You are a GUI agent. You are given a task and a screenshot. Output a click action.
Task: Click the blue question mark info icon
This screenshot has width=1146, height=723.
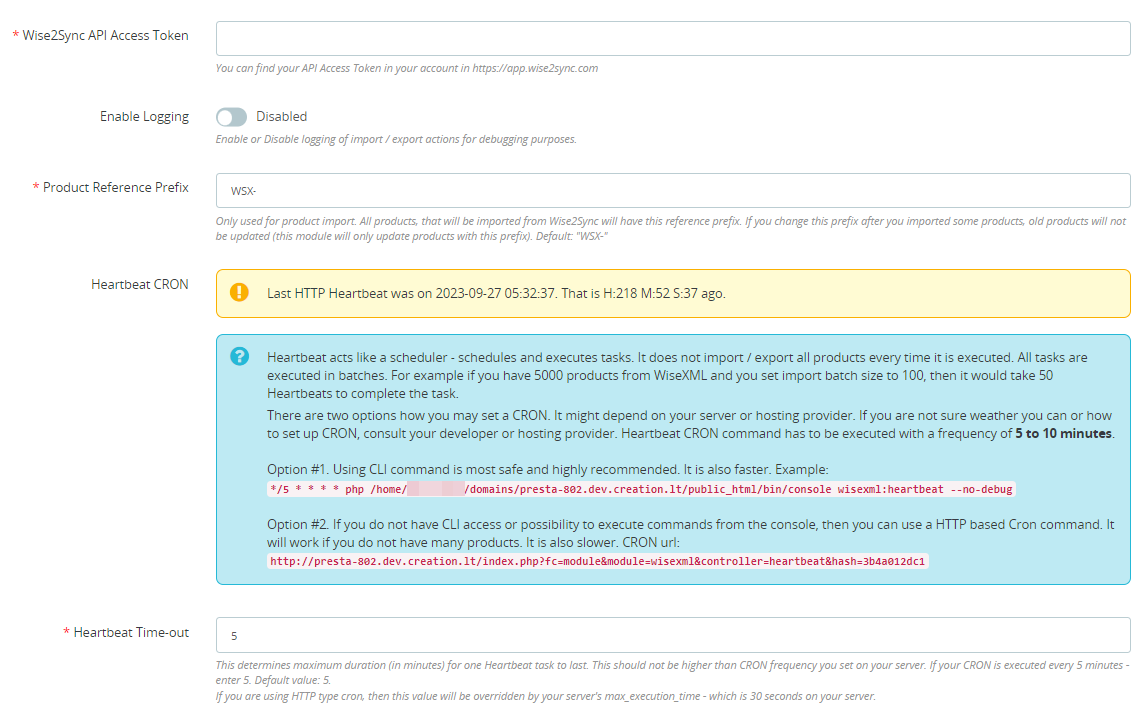click(239, 357)
